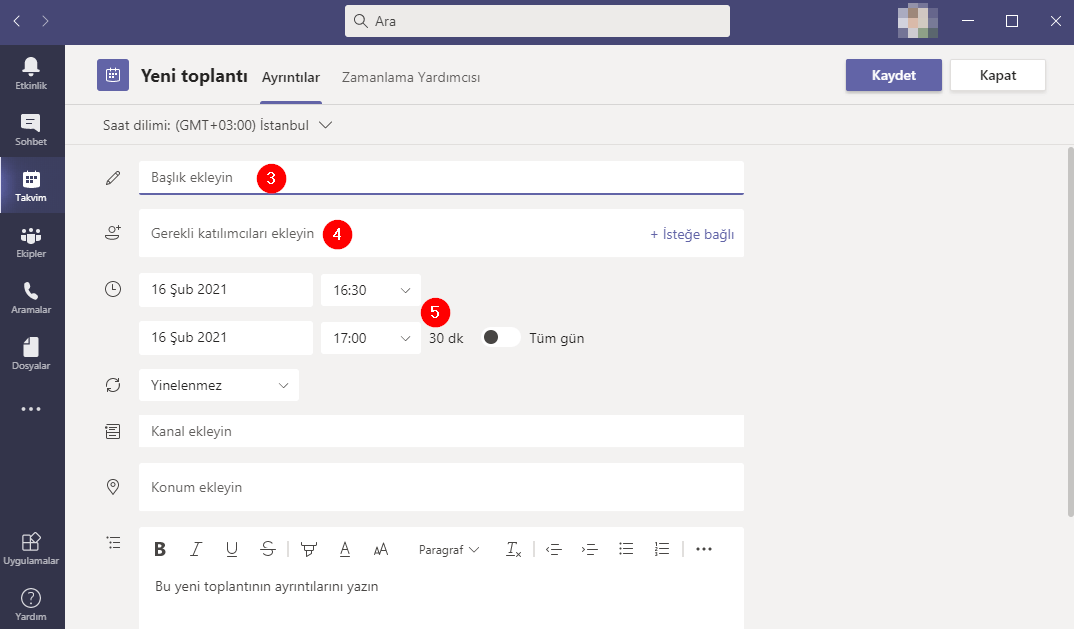The image size is (1074, 629).
Task: Click the Ara search box
Action: coord(537,20)
